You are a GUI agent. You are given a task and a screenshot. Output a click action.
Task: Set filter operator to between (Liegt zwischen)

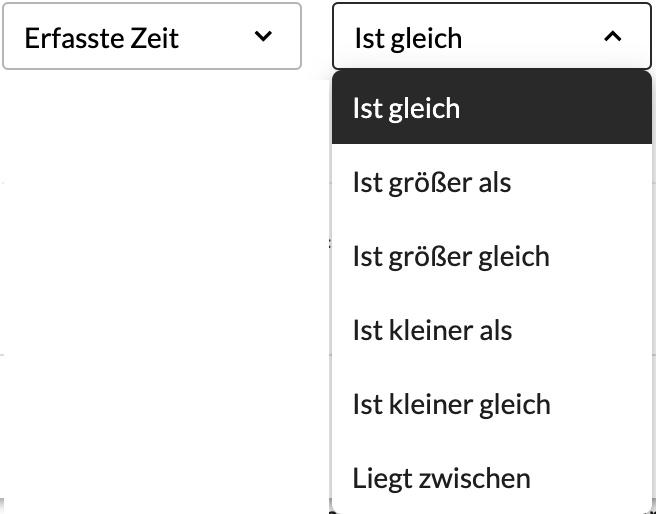[492, 478]
